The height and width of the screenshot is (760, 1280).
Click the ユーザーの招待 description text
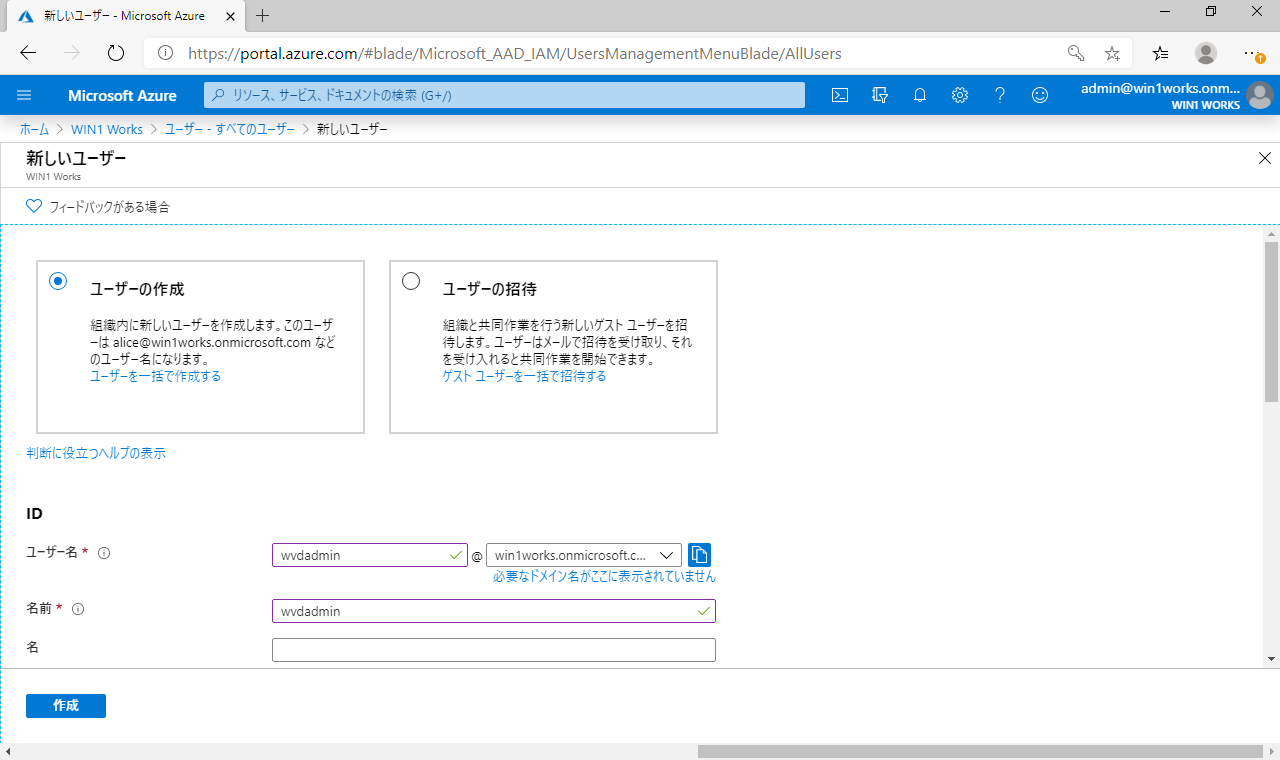point(567,342)
